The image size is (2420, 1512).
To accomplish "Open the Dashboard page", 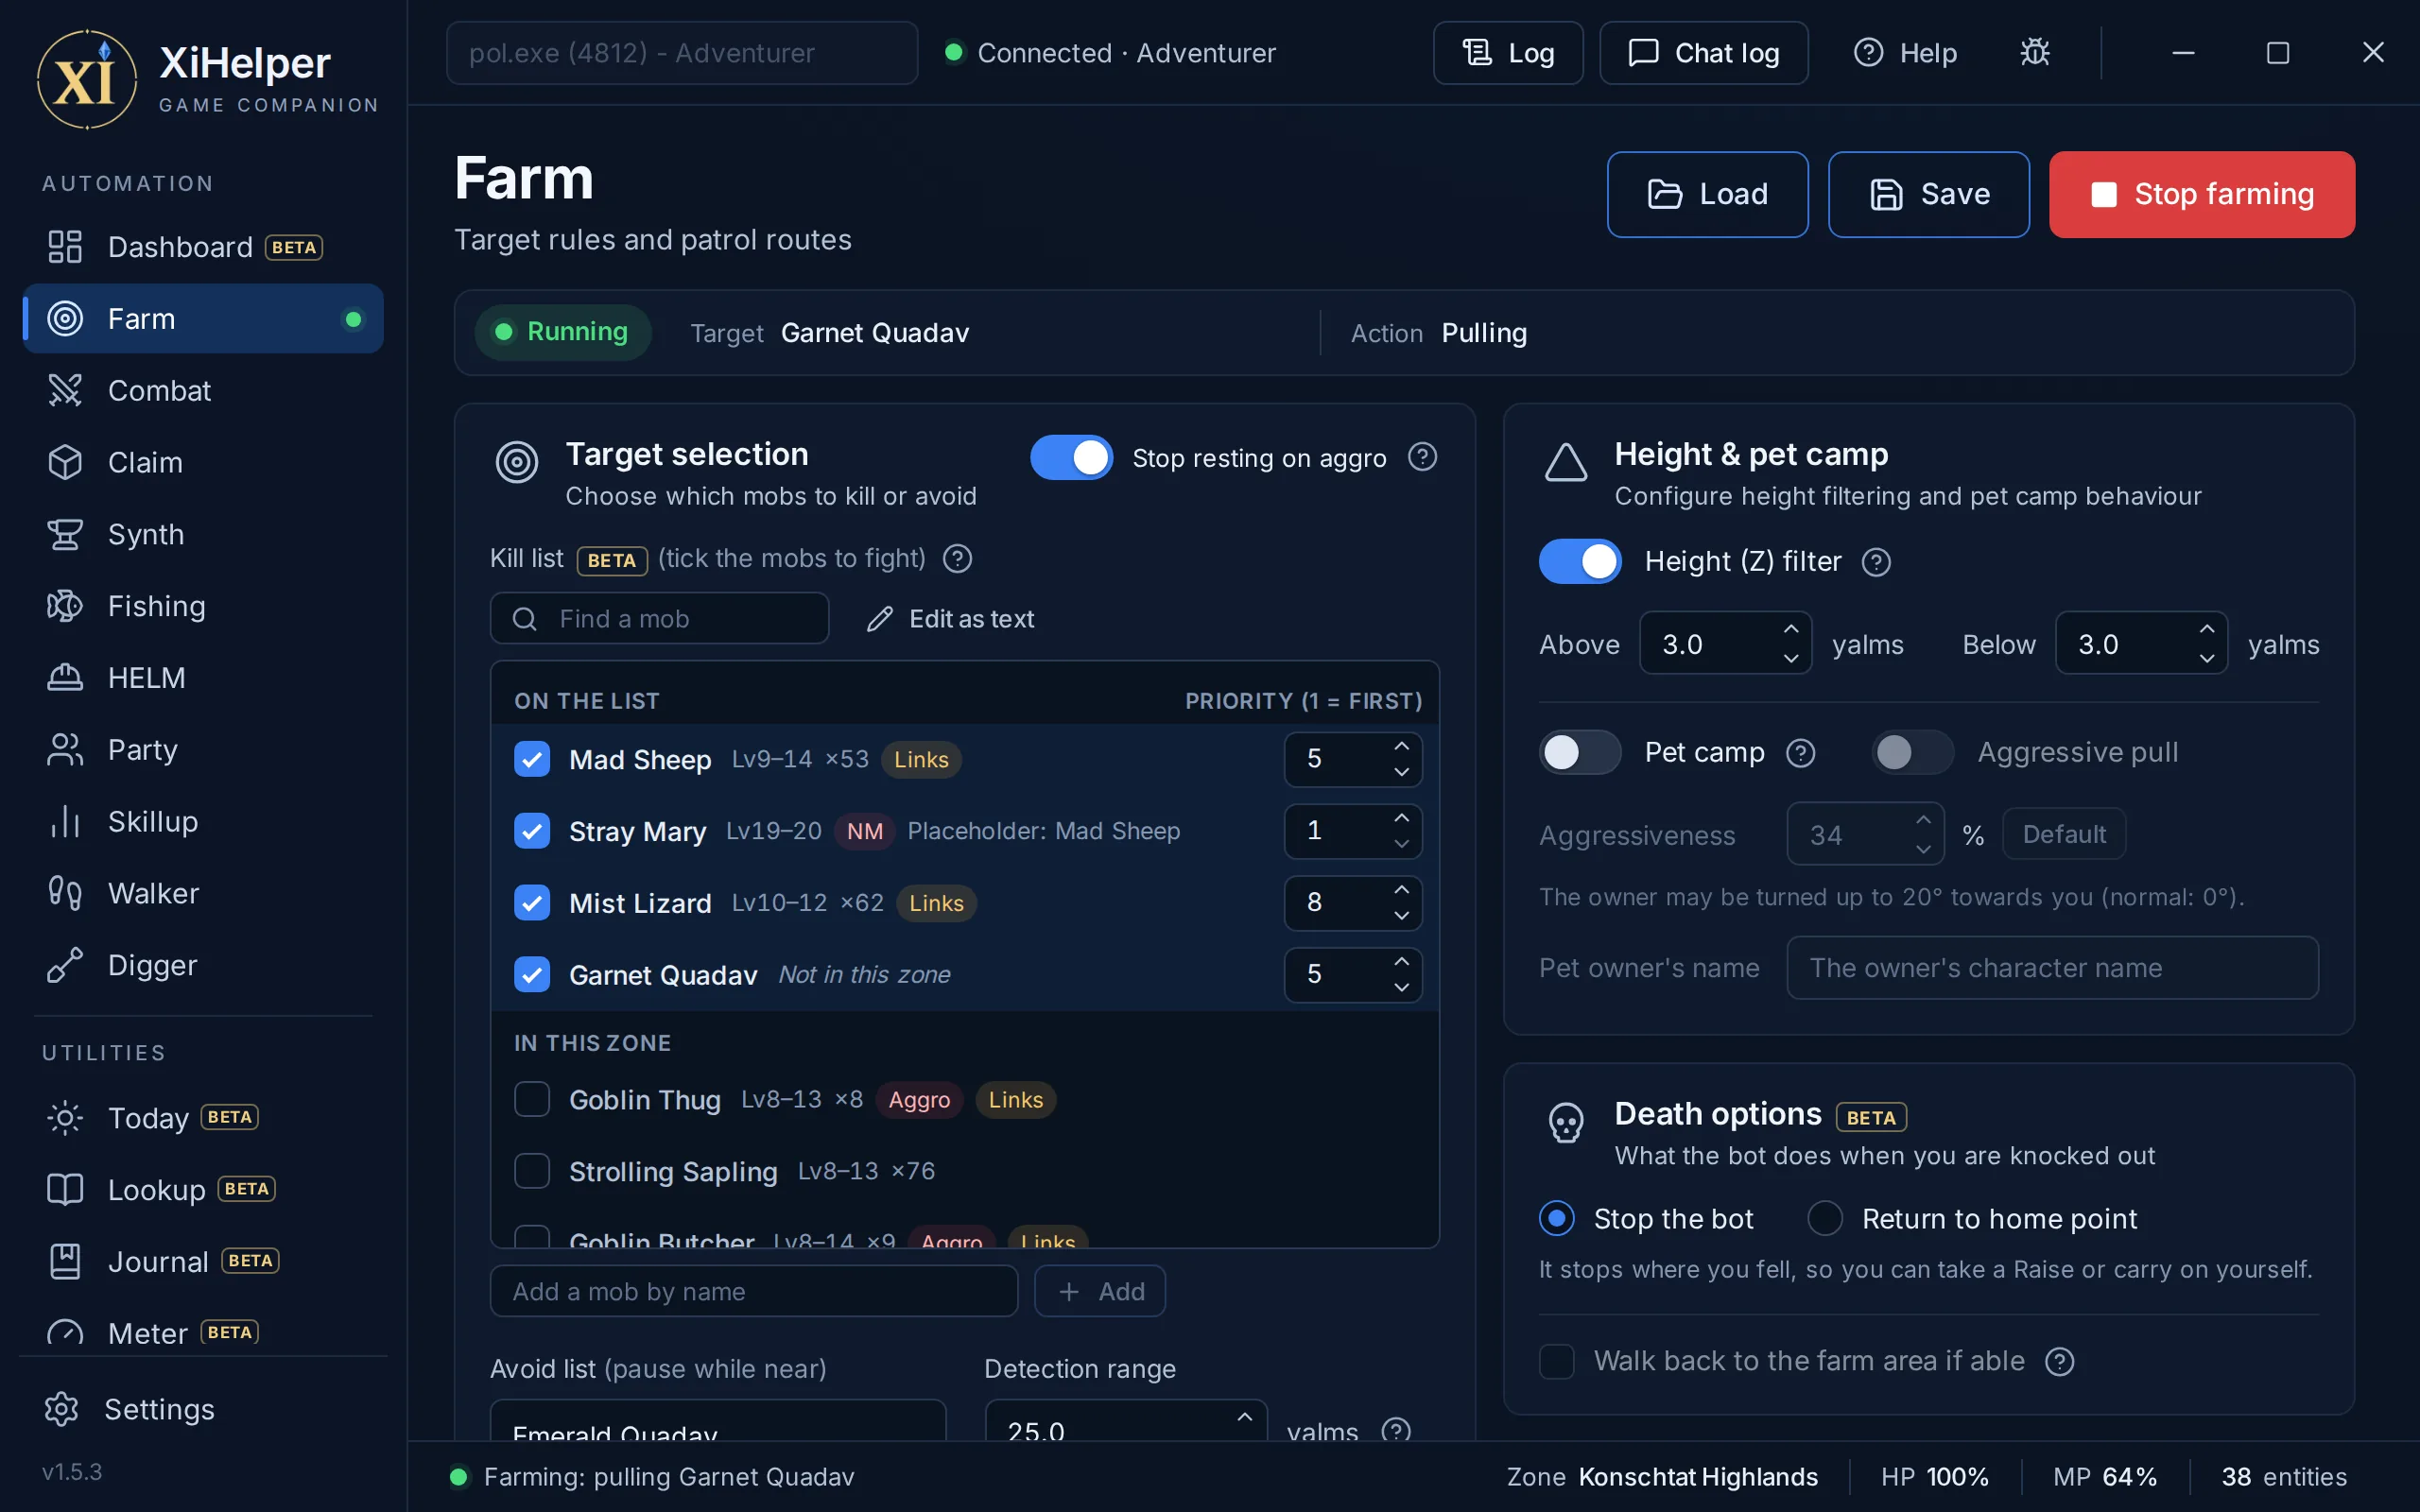I will pos(203,247).
